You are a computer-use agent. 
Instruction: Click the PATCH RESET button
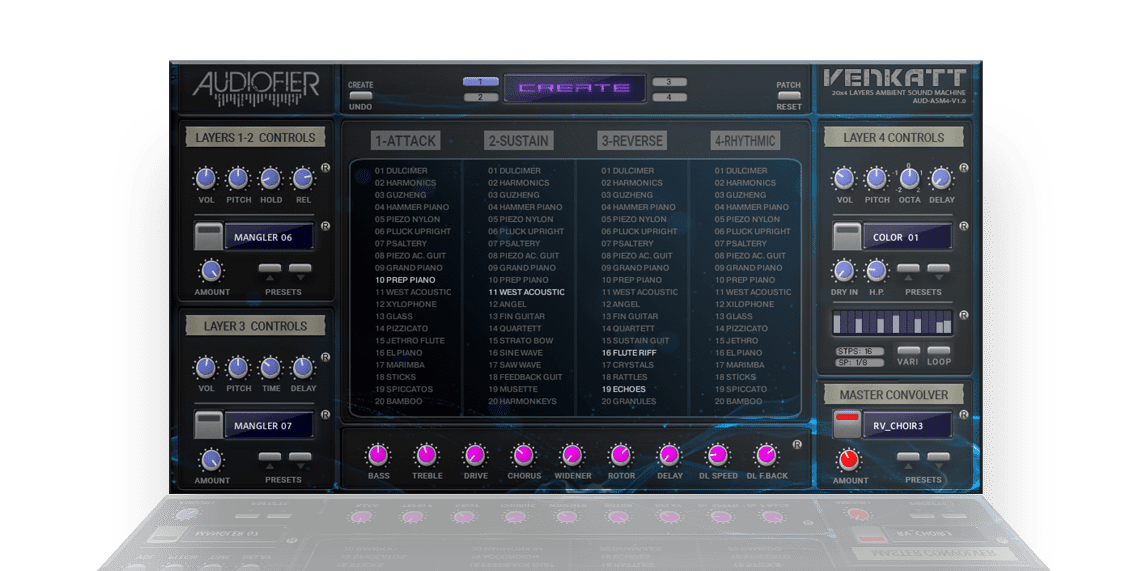tap(788, 95)
